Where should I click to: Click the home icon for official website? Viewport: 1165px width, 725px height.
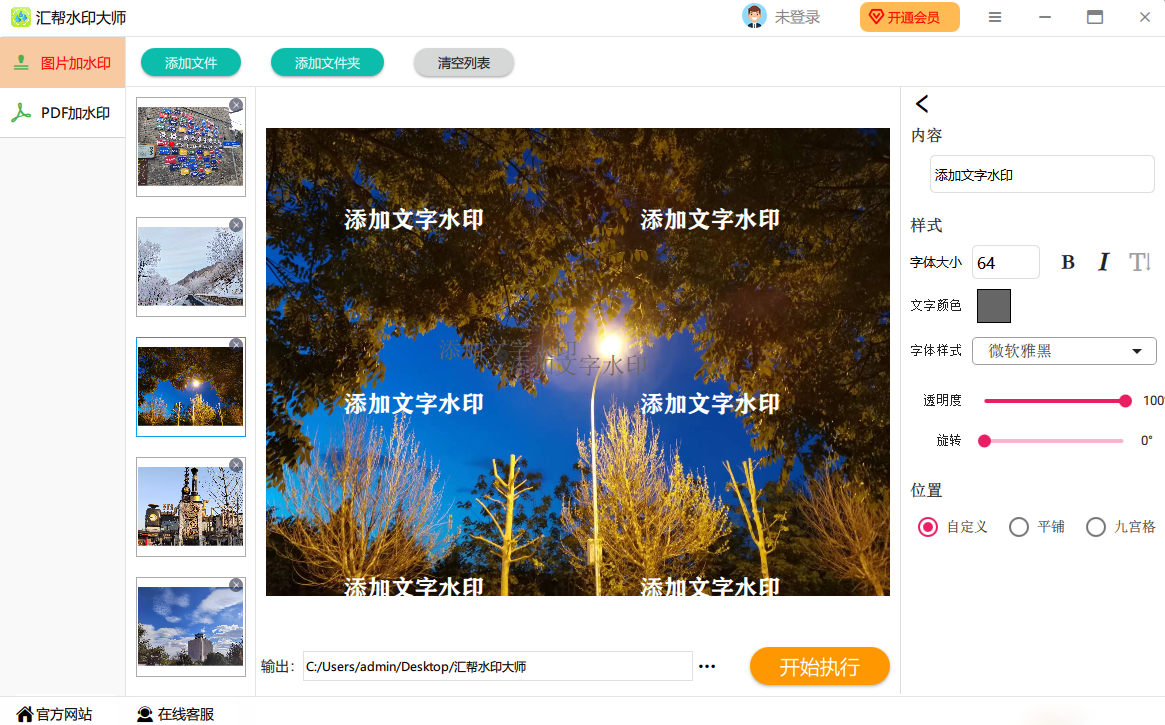(25, 715)
